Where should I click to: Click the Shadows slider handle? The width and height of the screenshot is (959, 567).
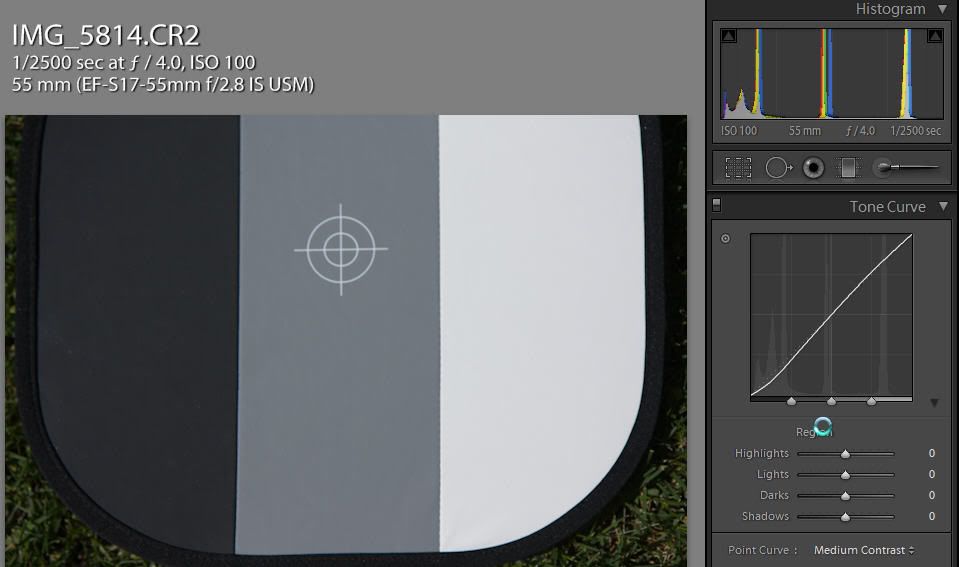pyautogui.click(x=845, y=517)
